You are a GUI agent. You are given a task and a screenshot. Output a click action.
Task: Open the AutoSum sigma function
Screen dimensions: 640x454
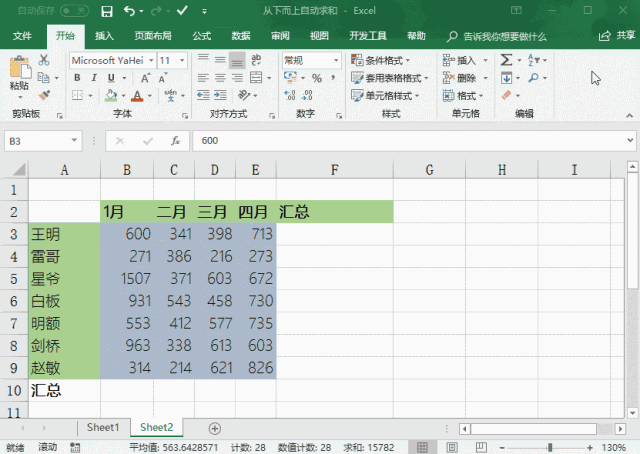click(x=506, y=60)
